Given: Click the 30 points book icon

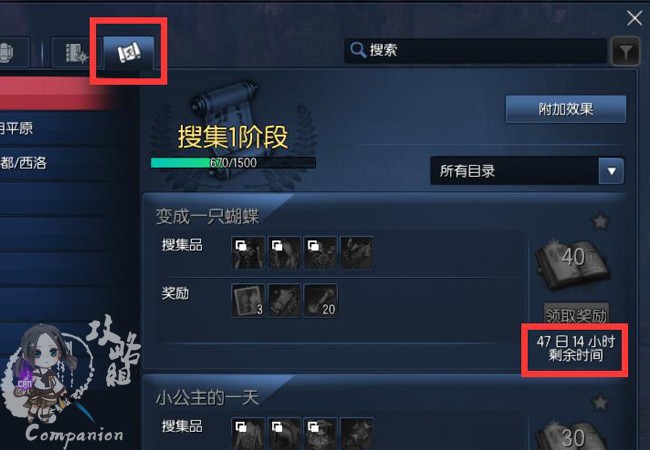Looking at the screenshot, I should coord(572,435).
